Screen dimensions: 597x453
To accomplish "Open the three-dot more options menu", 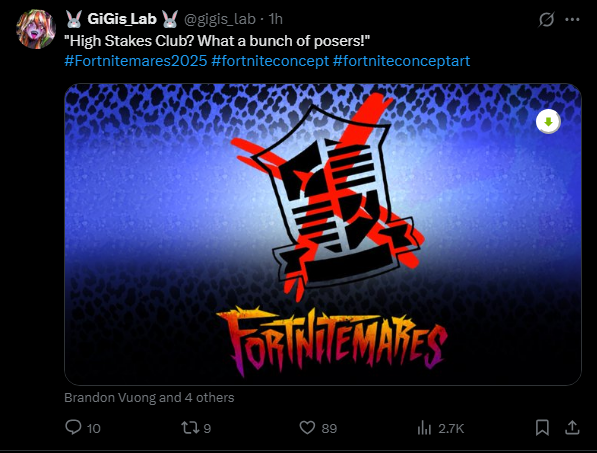I will click(x=572, y=19).
